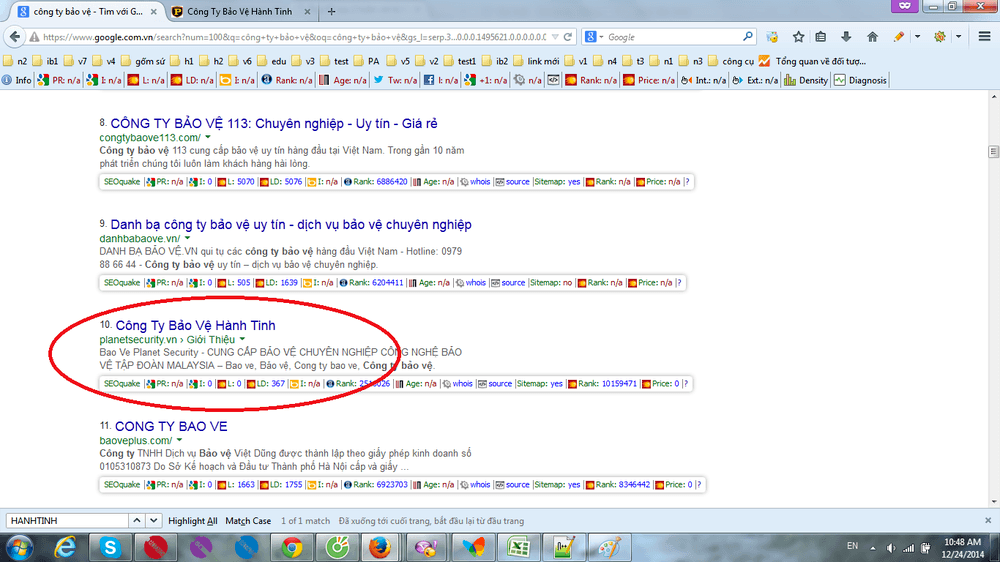Click the Int.: n/a toolbar item

pos(703,80)
